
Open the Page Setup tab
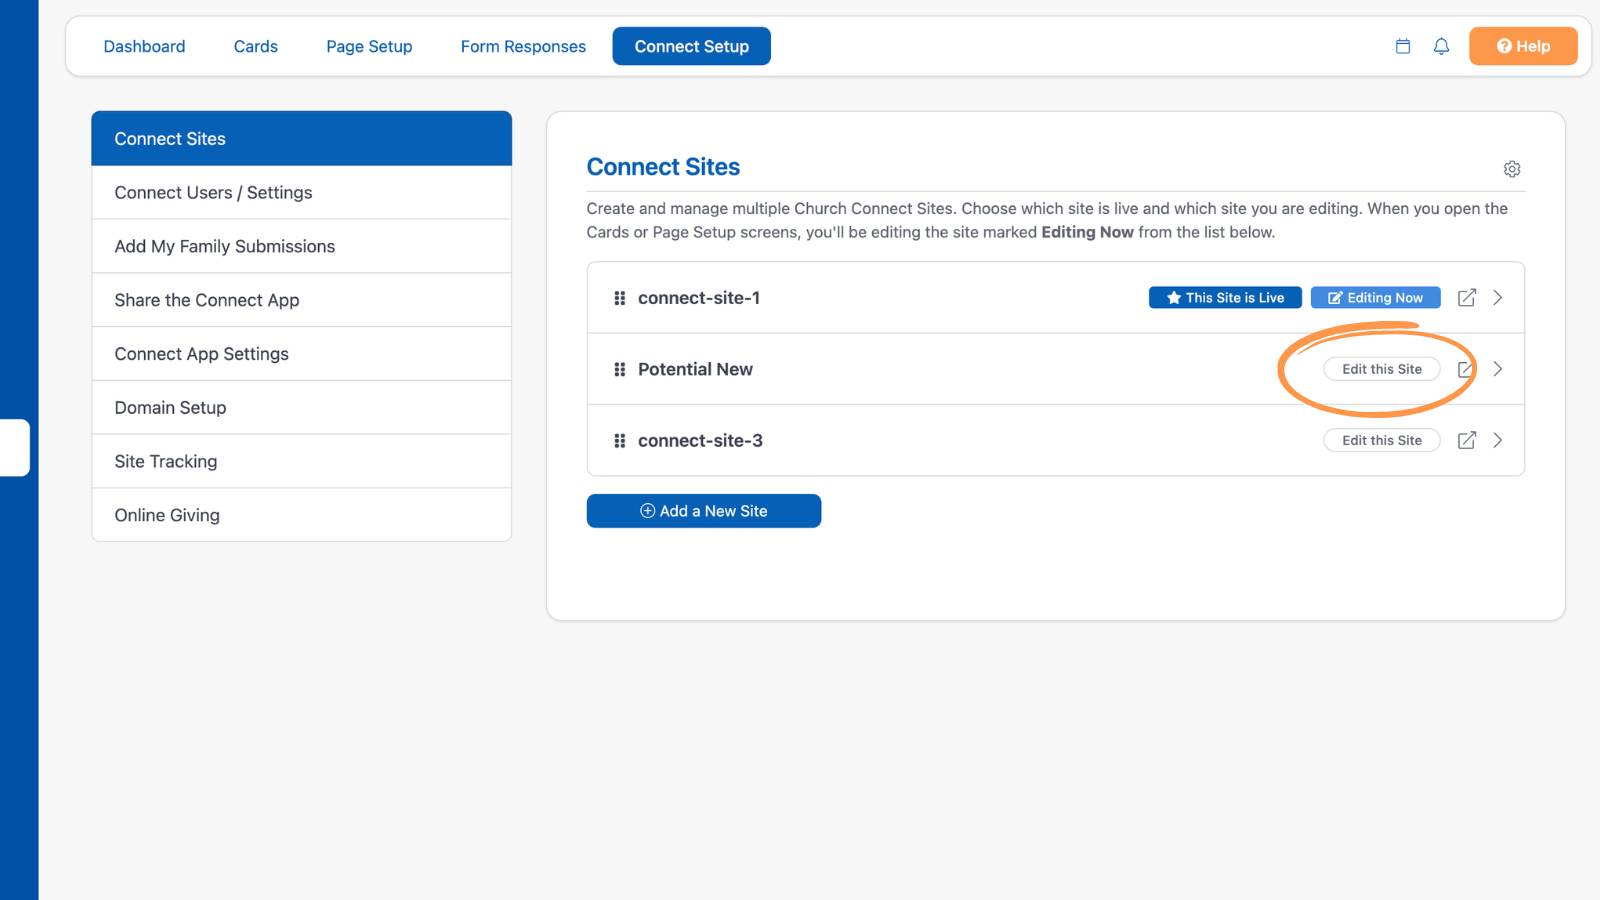tap(369, 46)
